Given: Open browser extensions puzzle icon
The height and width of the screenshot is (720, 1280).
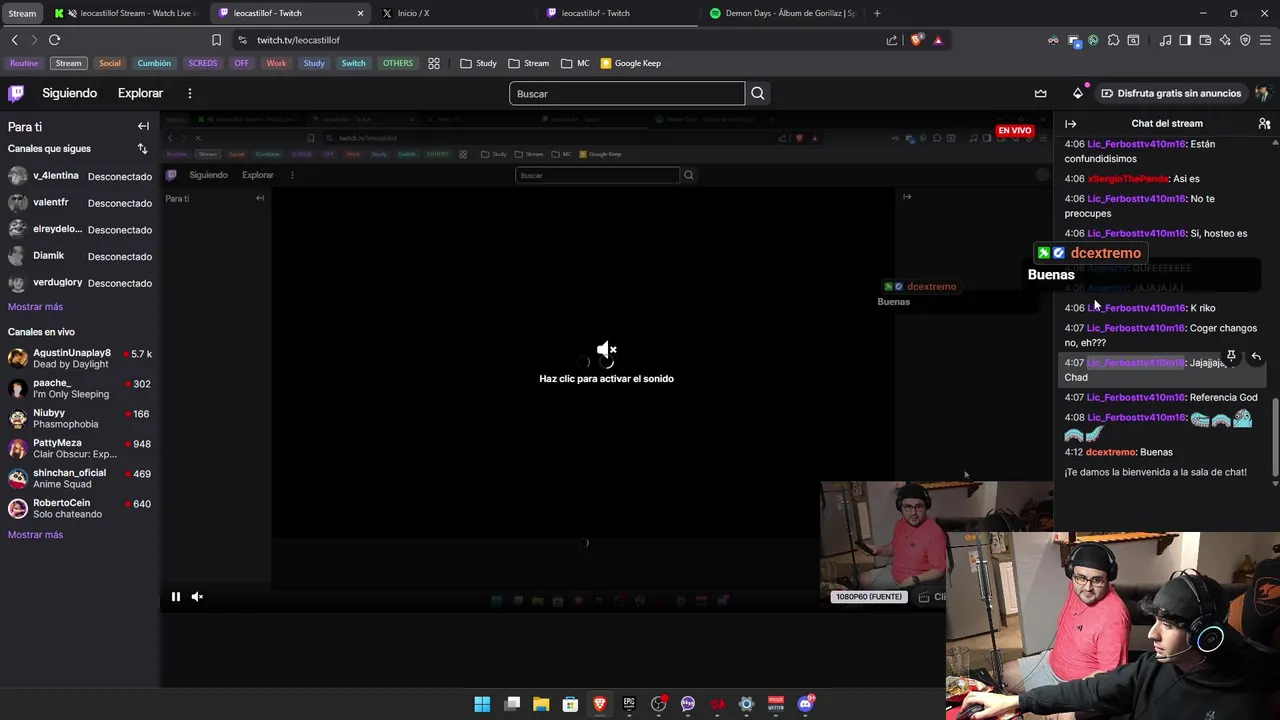Looking at the screenshot, I should pyautogui.click(x=1113, y=40).
